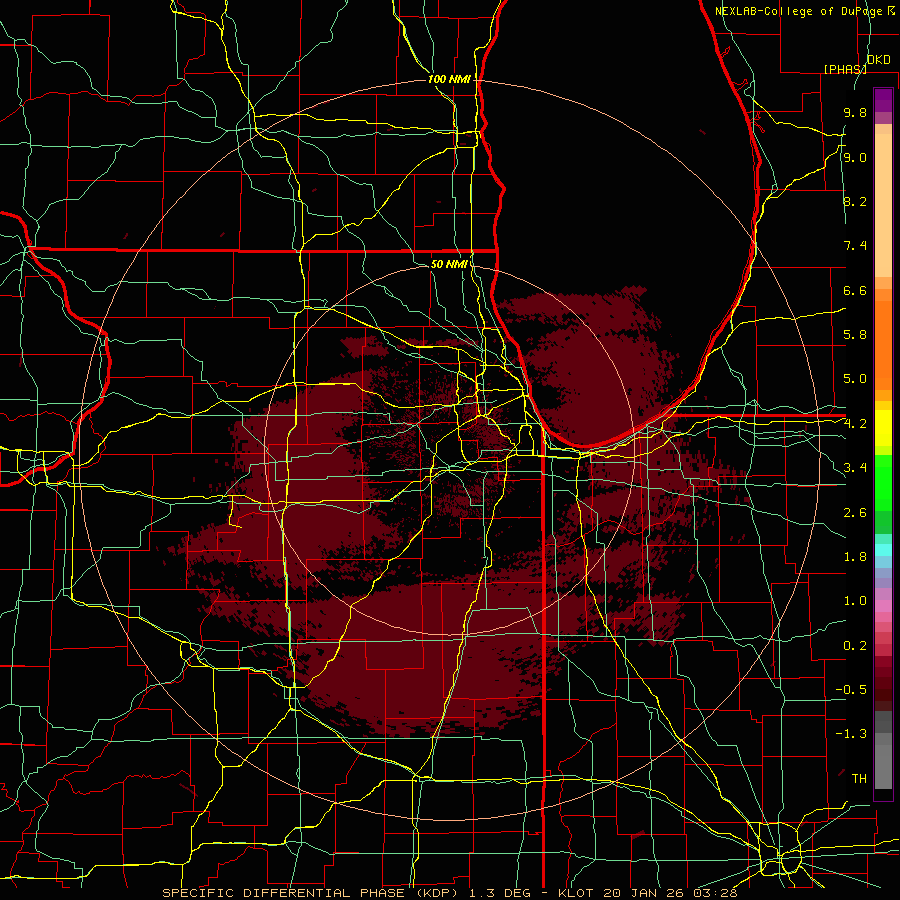Click the pink segment of the color bar
900x900 pixels.
[x=883, y=606]
